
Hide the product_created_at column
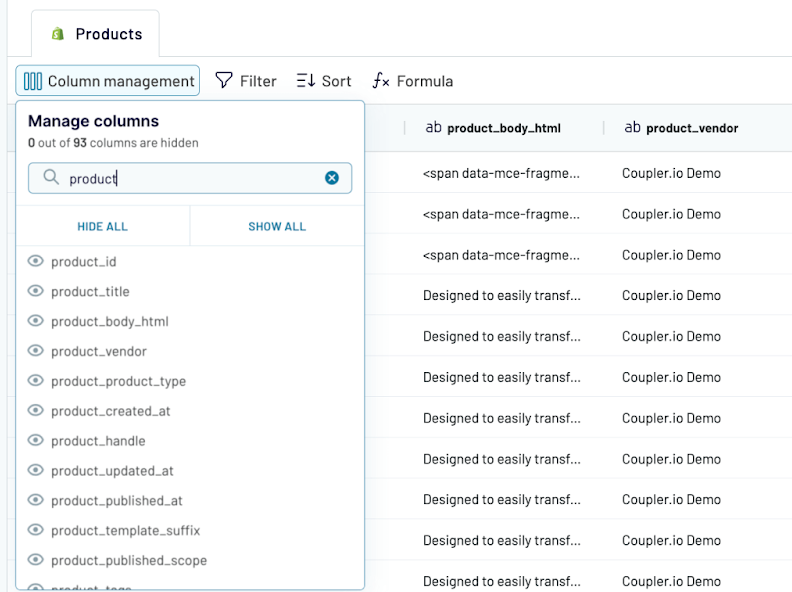(35, 410)
